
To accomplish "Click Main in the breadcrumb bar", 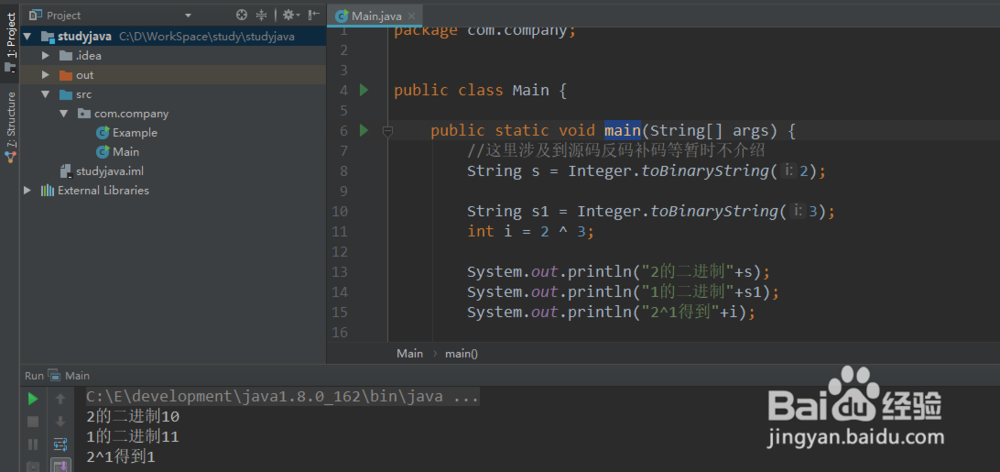I will tap(409, 353).
